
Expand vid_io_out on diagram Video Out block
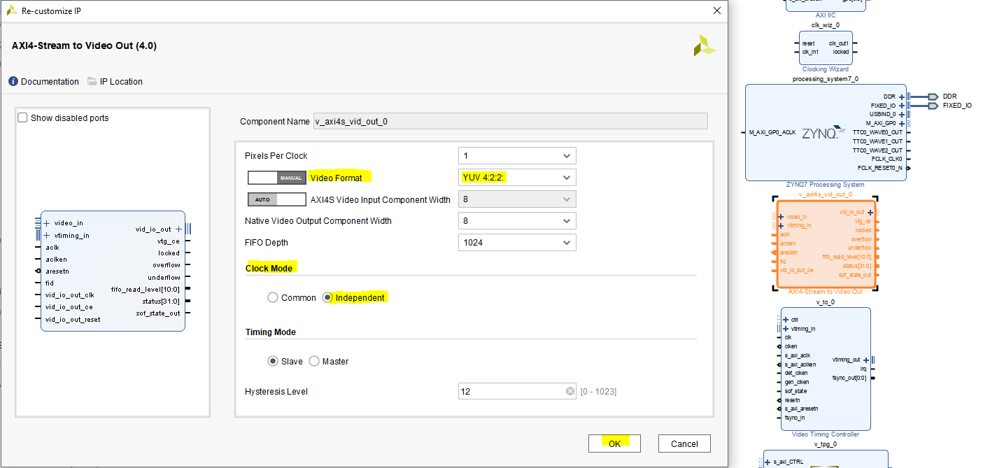tap(870, 213)
